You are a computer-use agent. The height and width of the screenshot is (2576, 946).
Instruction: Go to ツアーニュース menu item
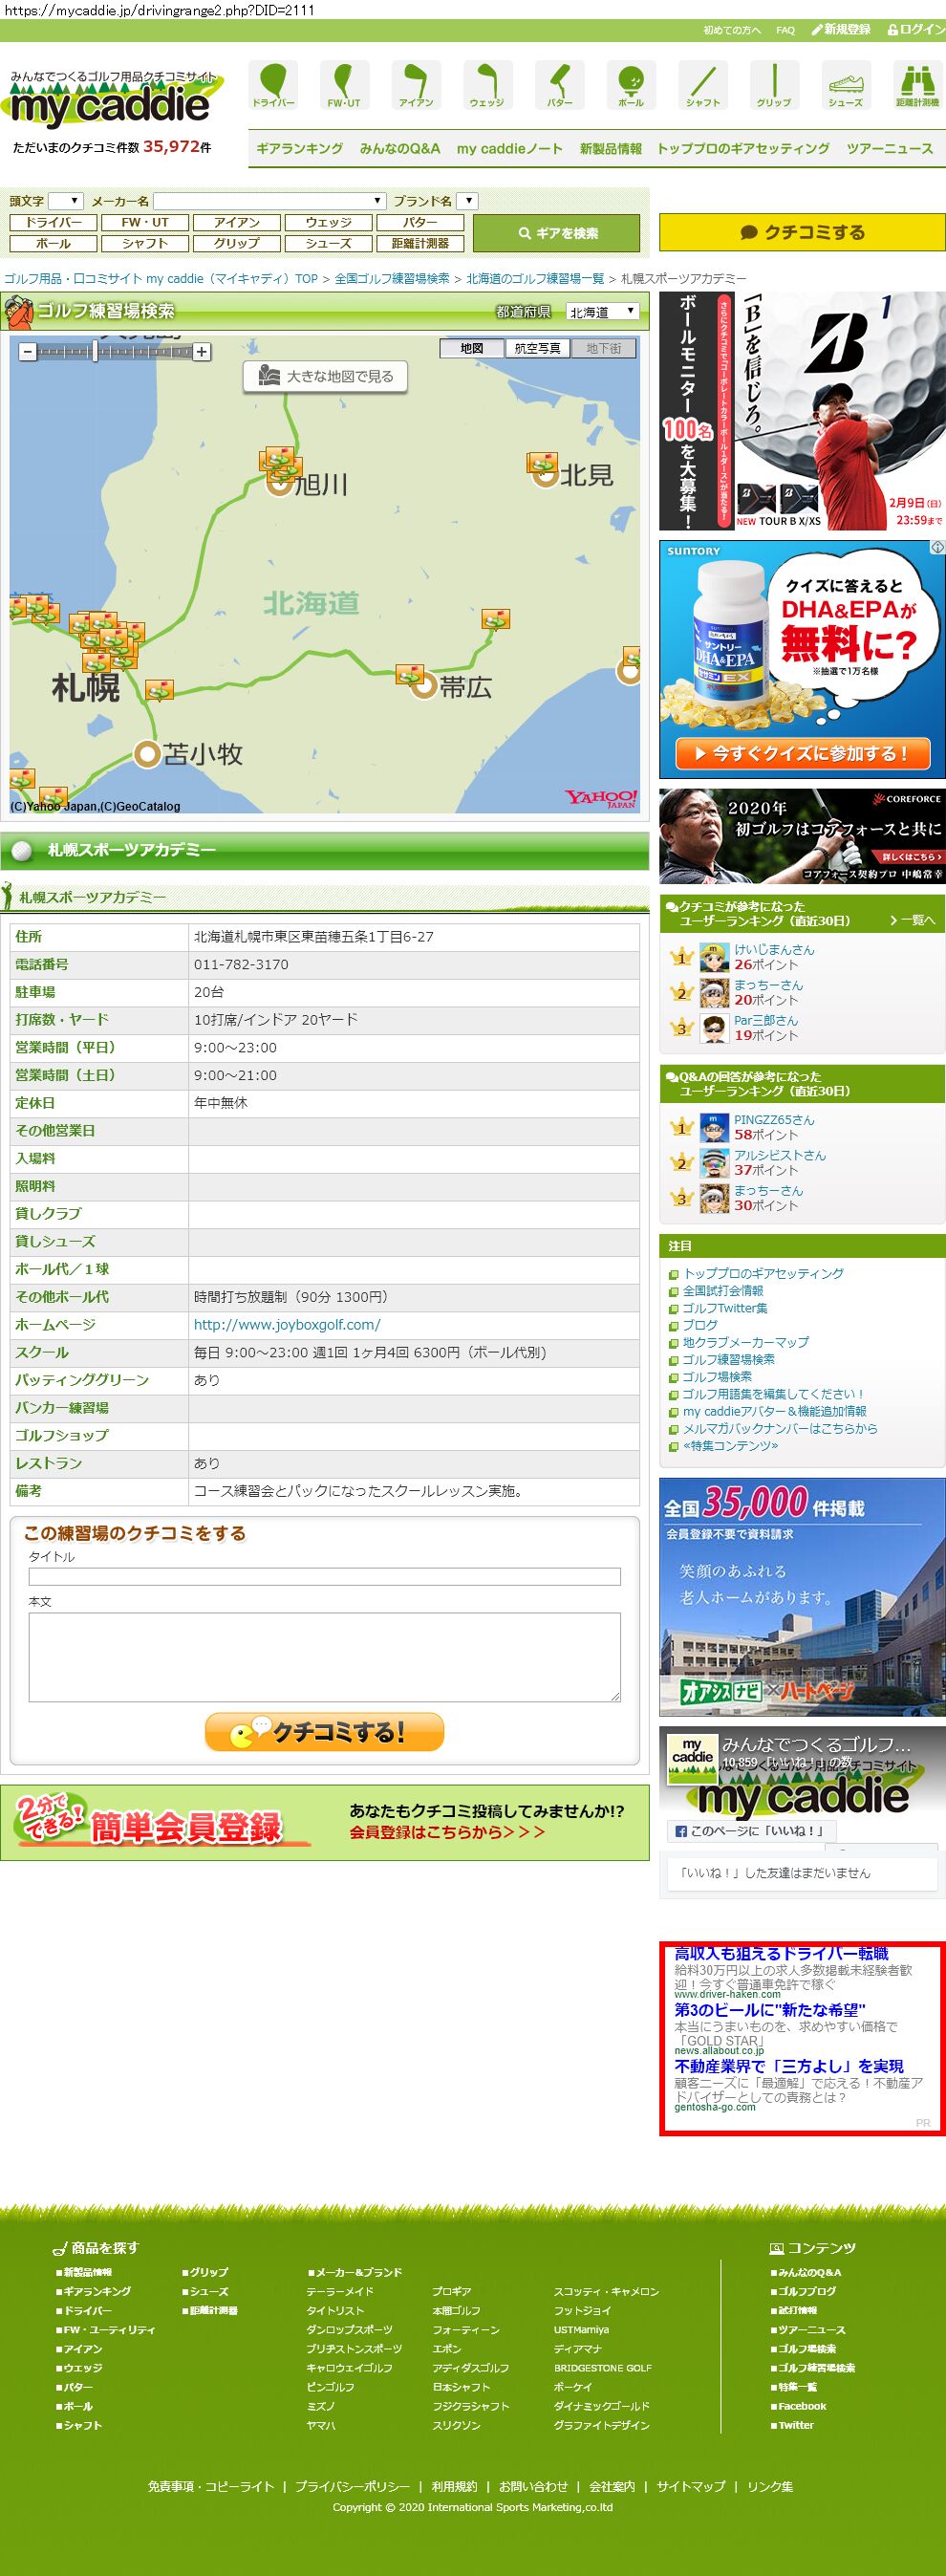pyautogui.click(x=889, y=149)
